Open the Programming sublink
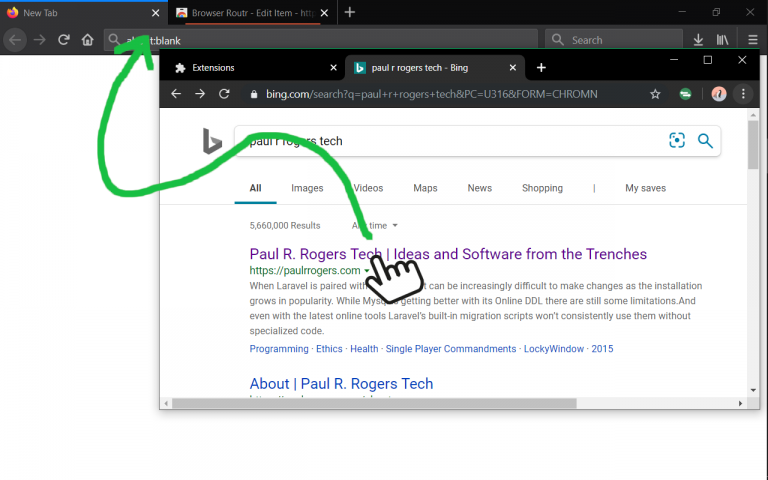Viewport: 768px width, 480px height. 279,349
